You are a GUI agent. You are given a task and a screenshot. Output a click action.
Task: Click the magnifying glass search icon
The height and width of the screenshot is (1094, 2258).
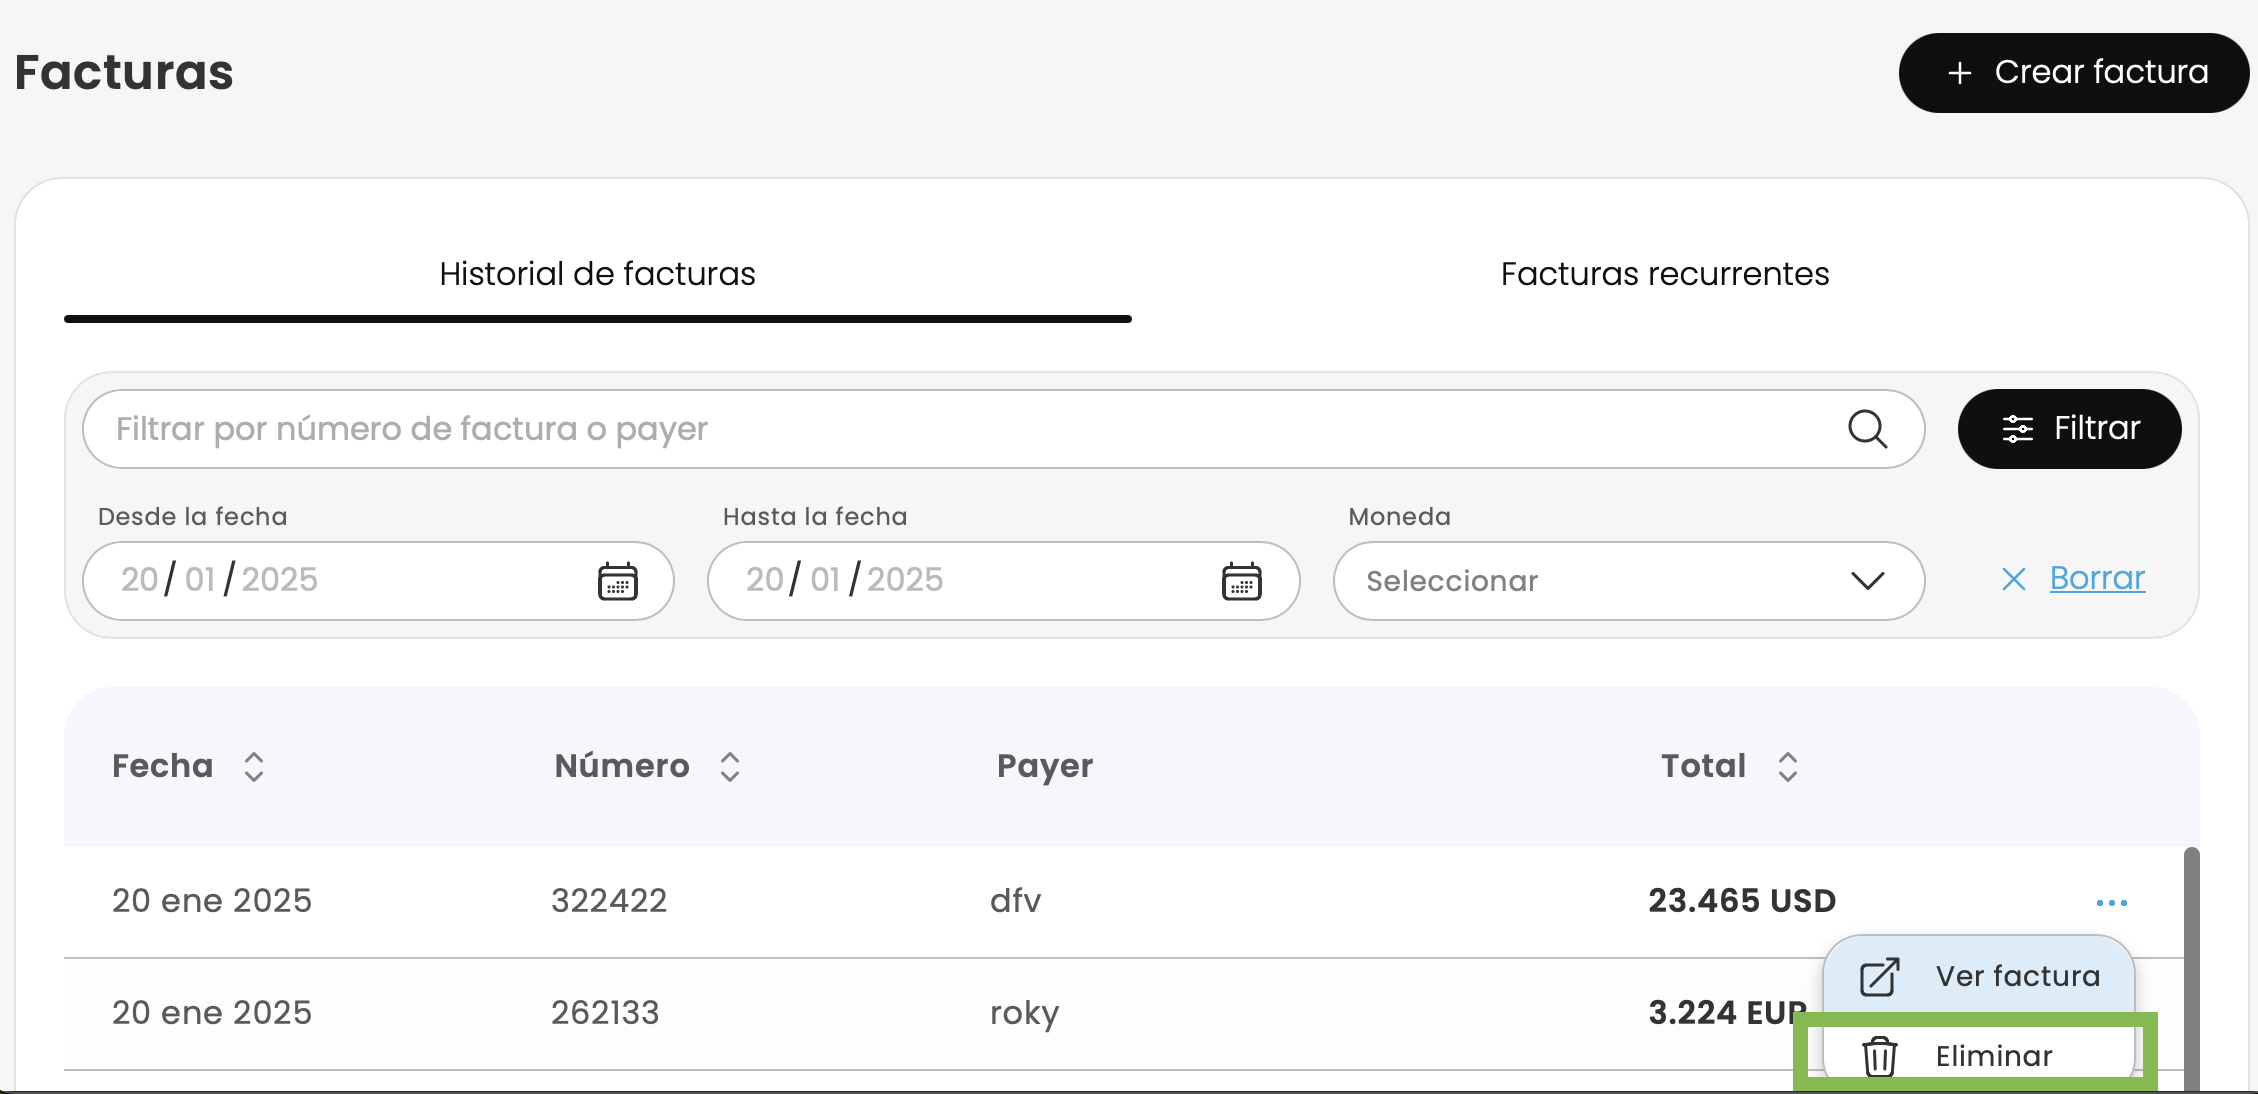pyautogui.click(x=1867, y=429)
